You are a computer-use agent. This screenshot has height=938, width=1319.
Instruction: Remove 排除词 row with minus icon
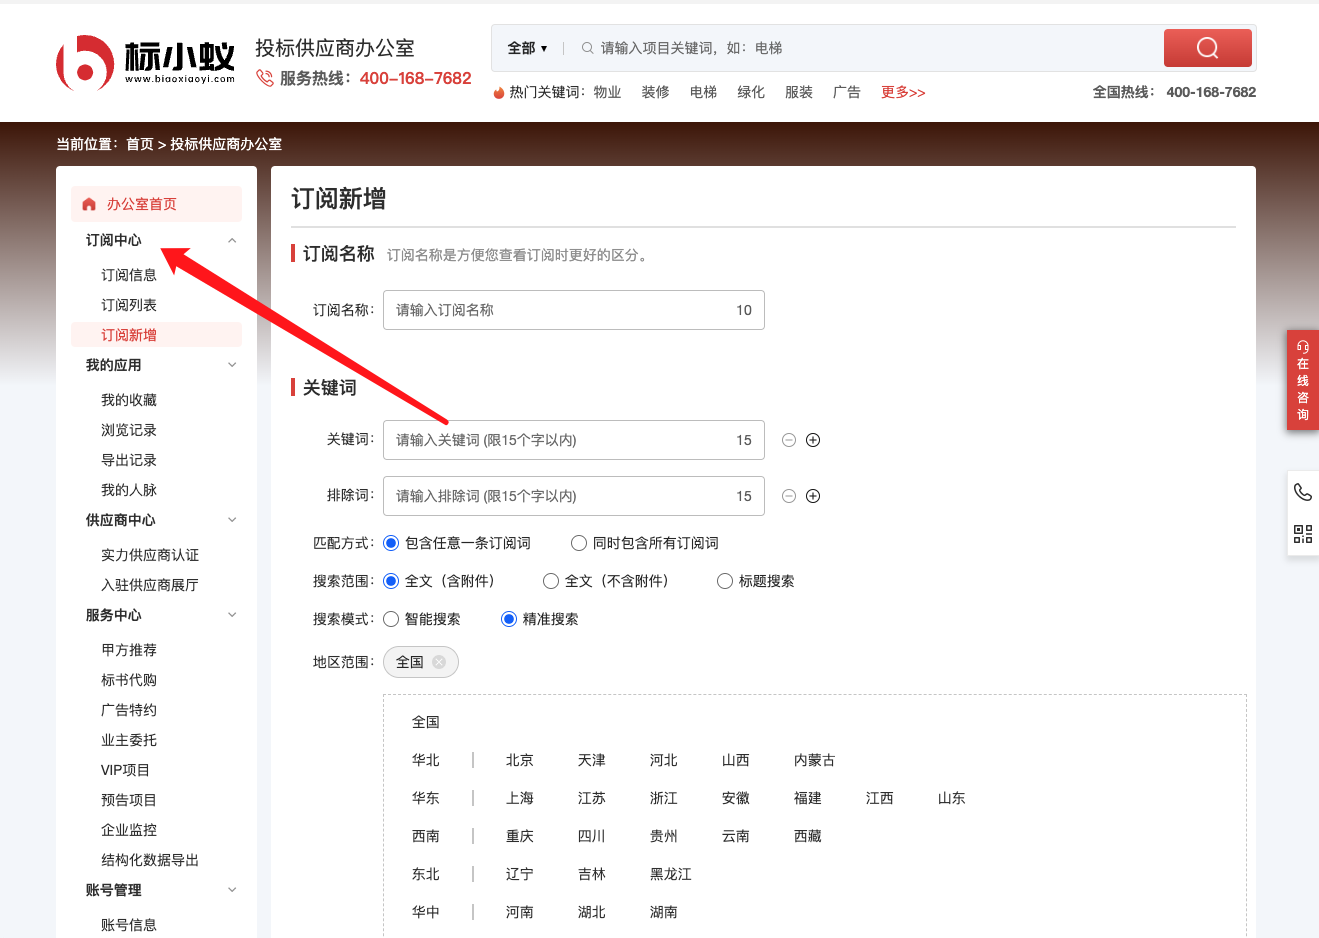pyautogui.click(x=789, y=496)
